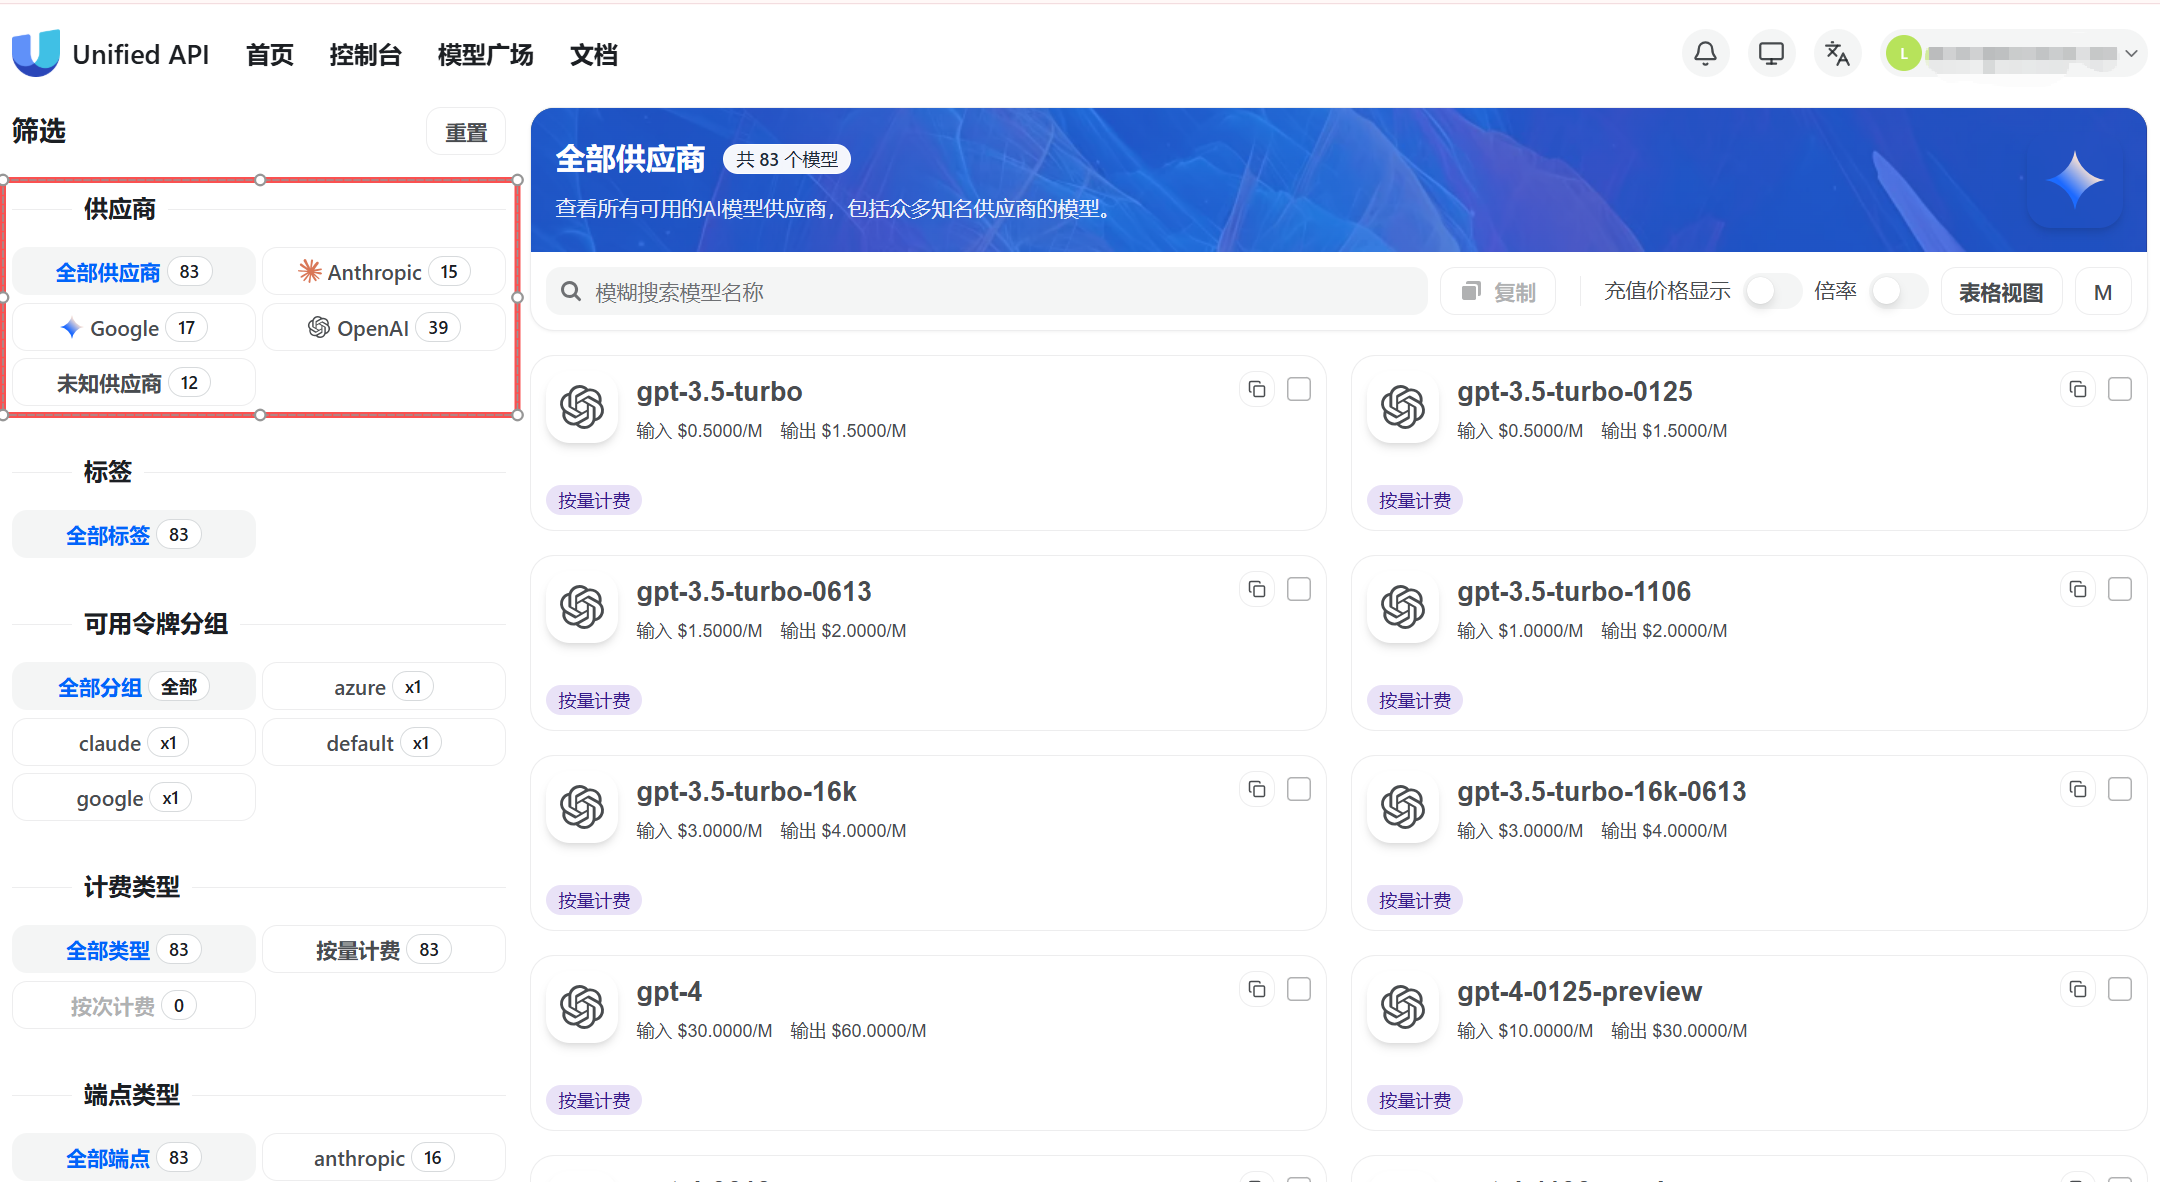Open the user account dropdown
The width and height of the screenshot is (2160, 1182).
tap(2012, 54)
